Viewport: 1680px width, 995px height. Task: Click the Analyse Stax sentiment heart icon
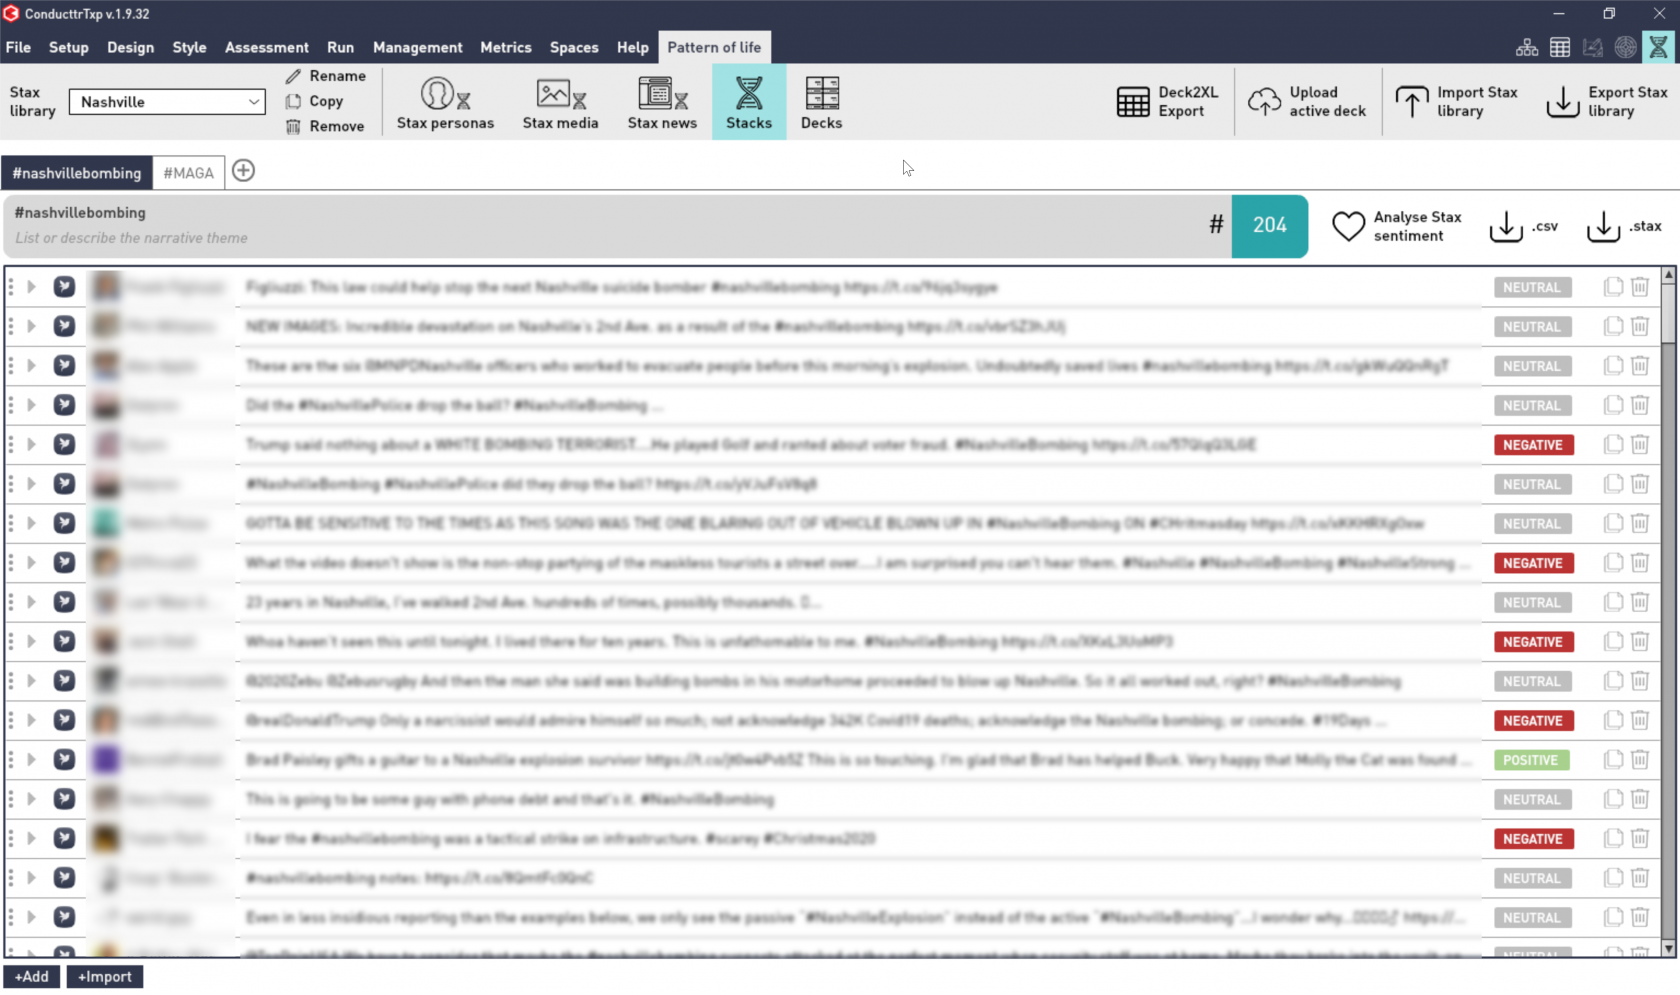(1348, 226)
